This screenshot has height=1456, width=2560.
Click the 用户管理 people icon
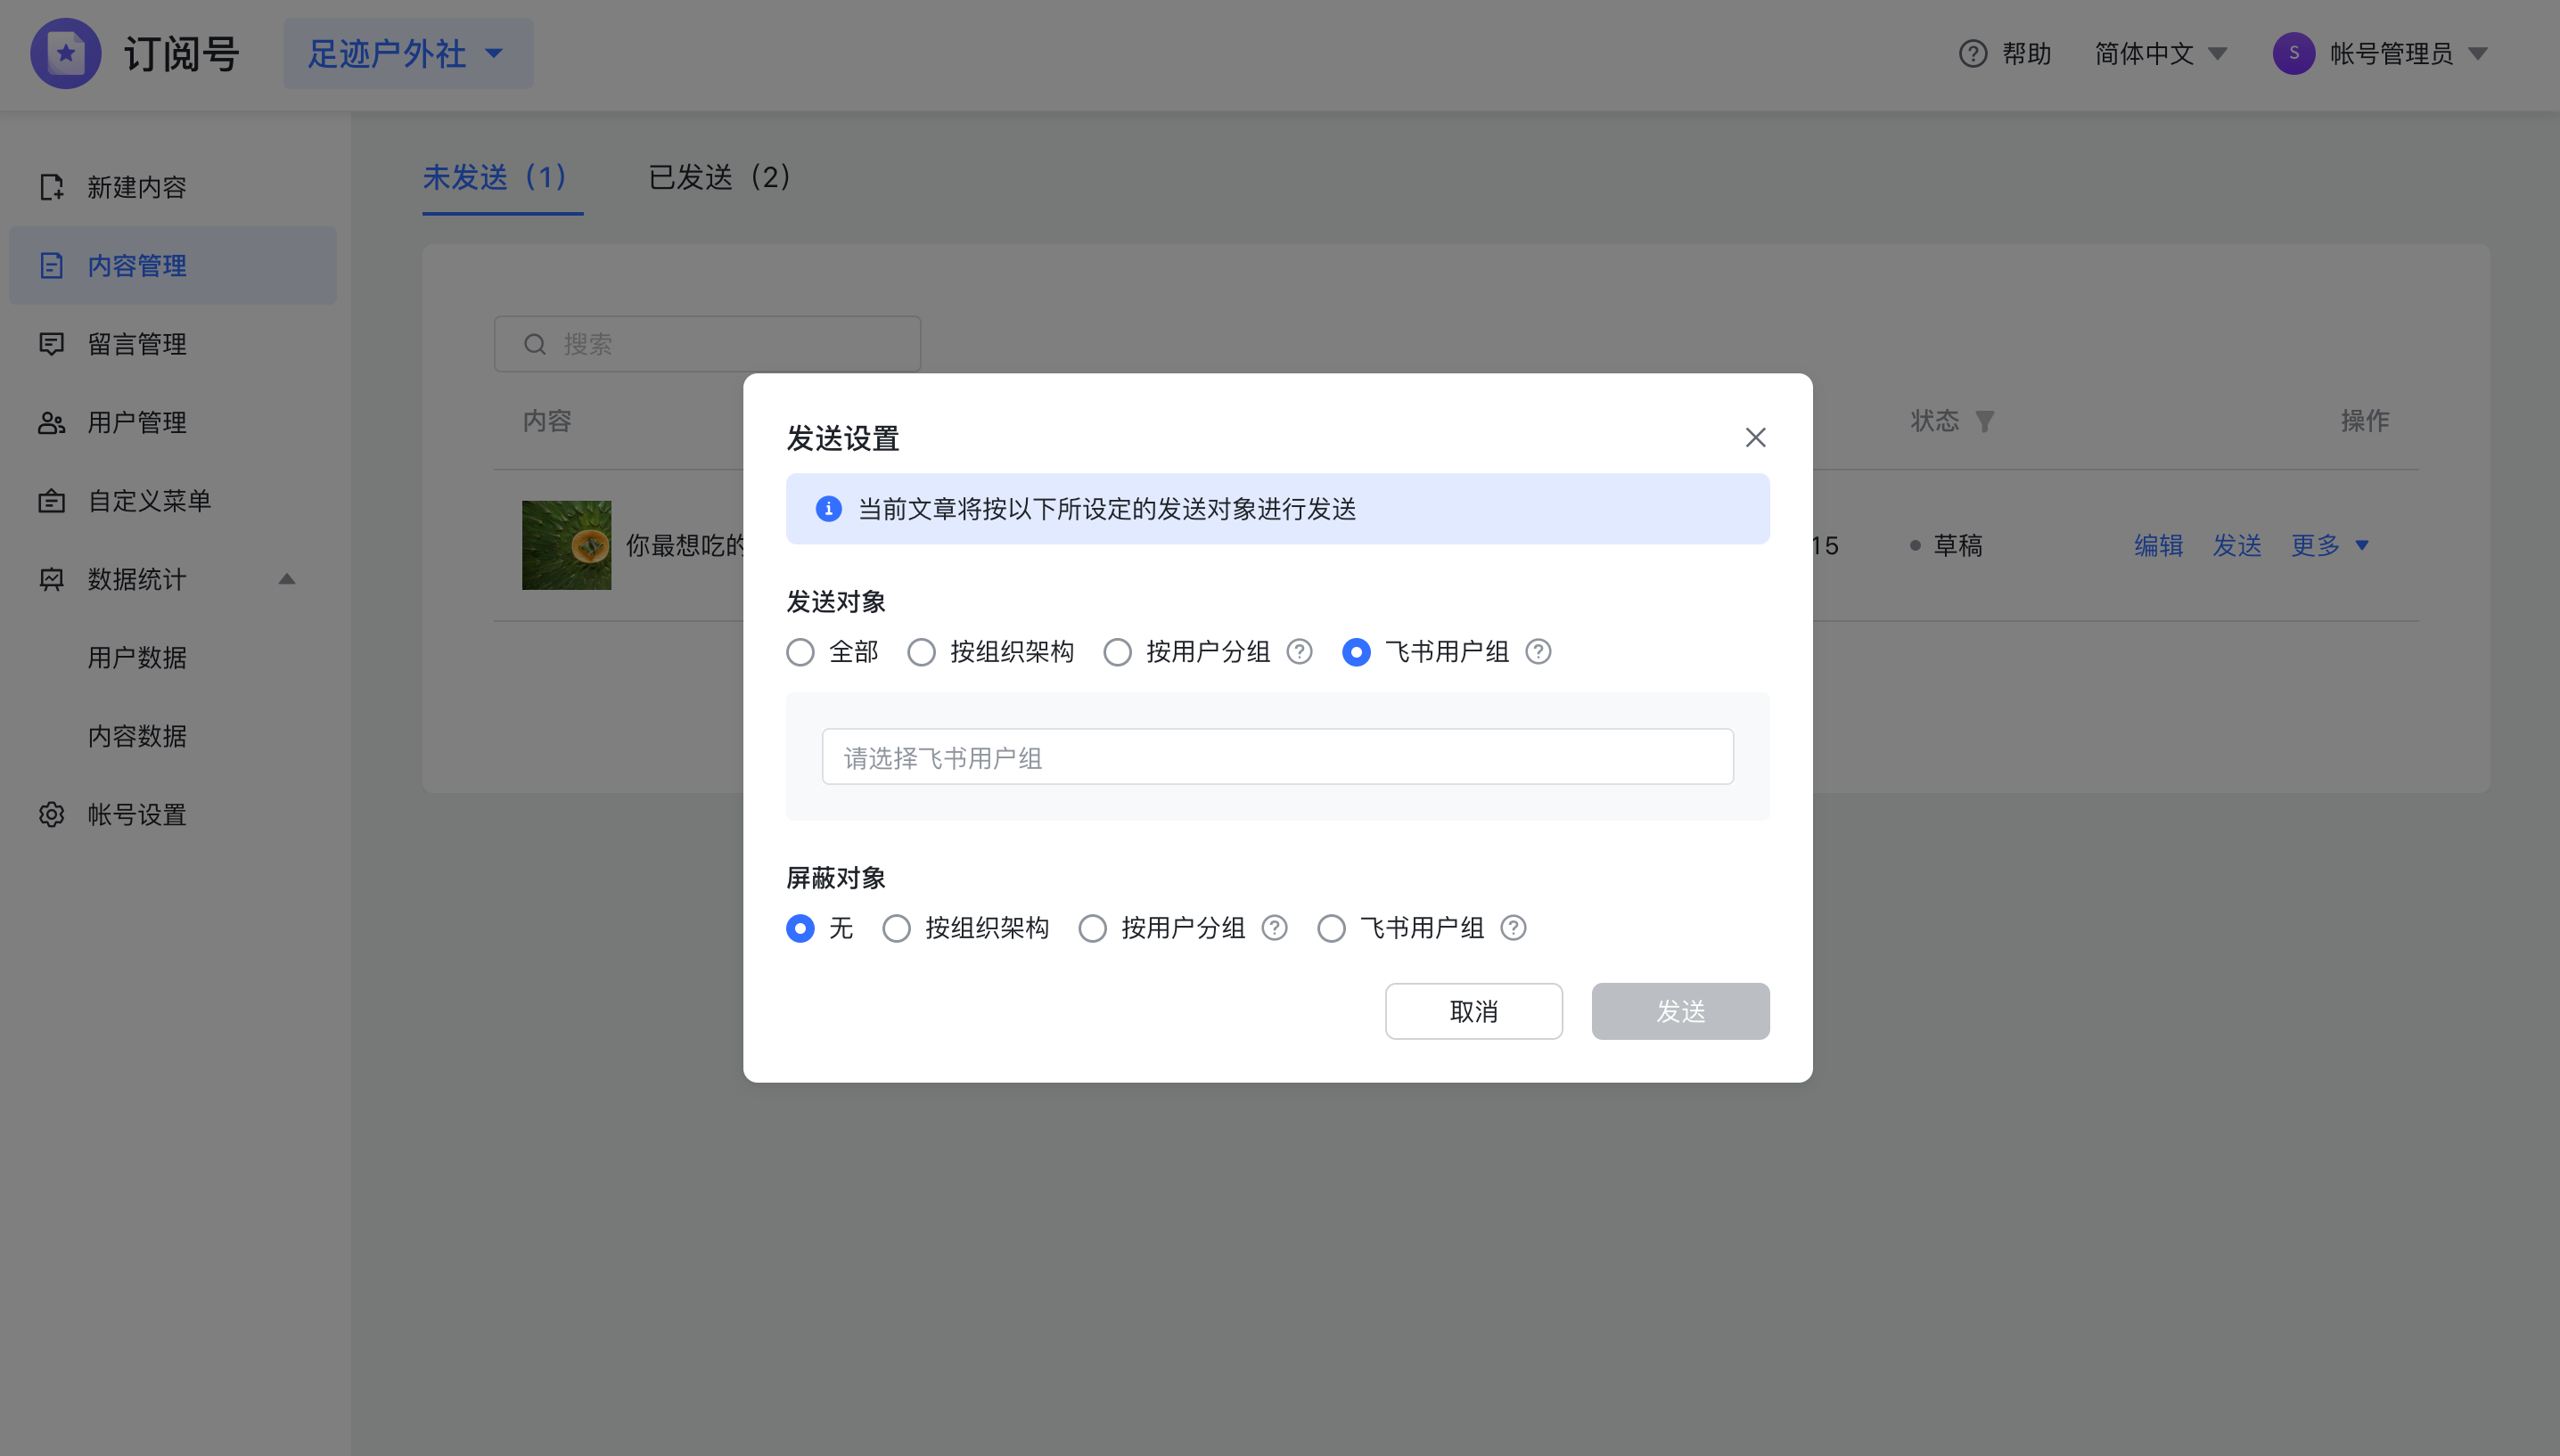[51, 422]
